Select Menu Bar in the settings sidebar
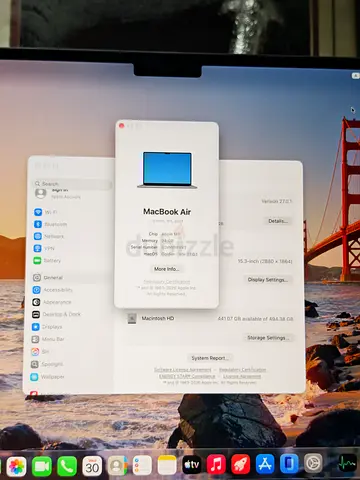Screen dimensions: 360x480 48,339
